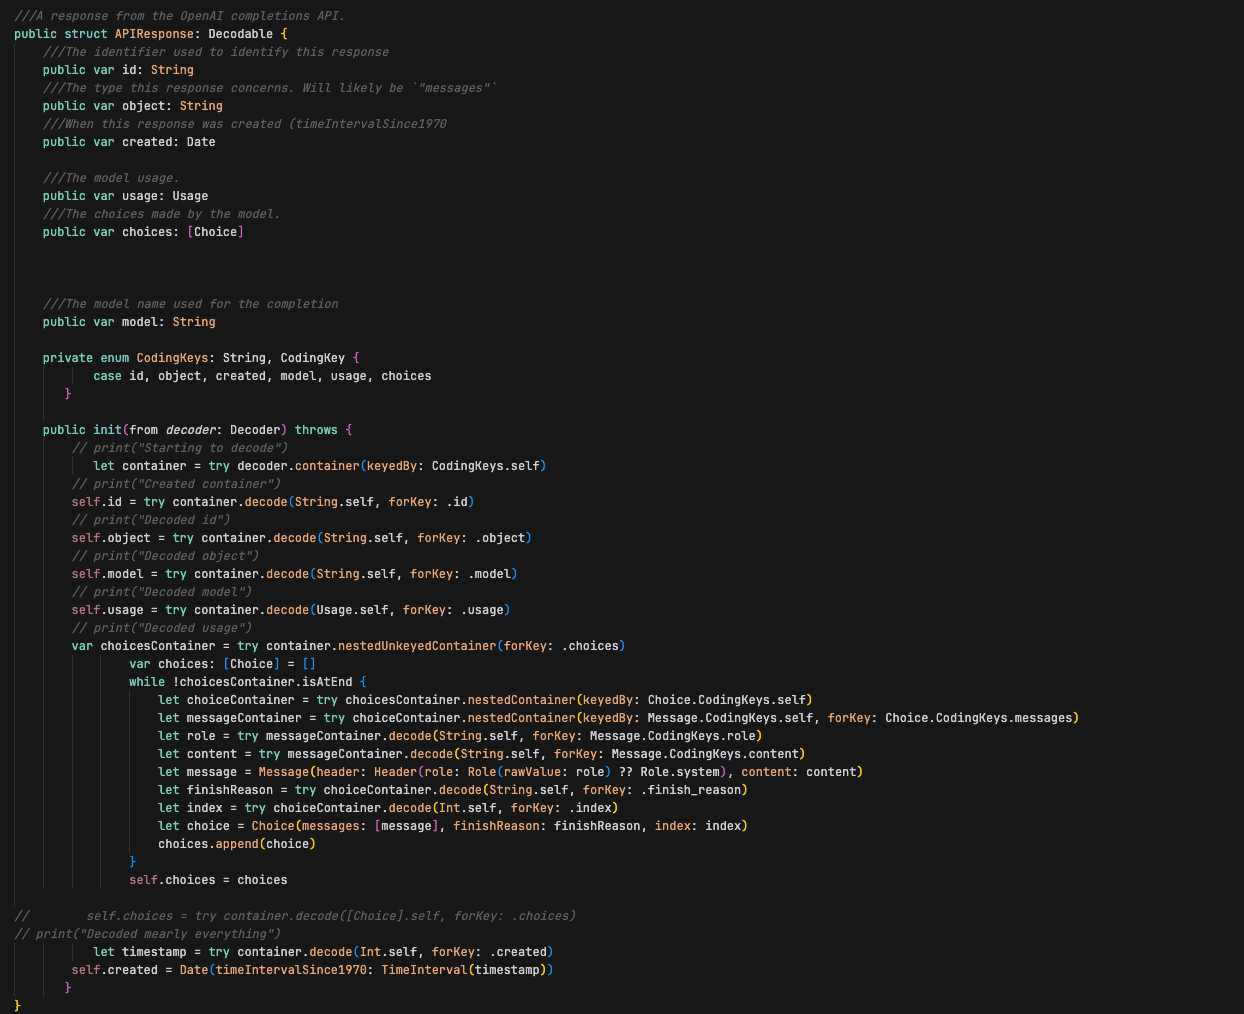Click the struct name APIResponse

pos(154,34)
